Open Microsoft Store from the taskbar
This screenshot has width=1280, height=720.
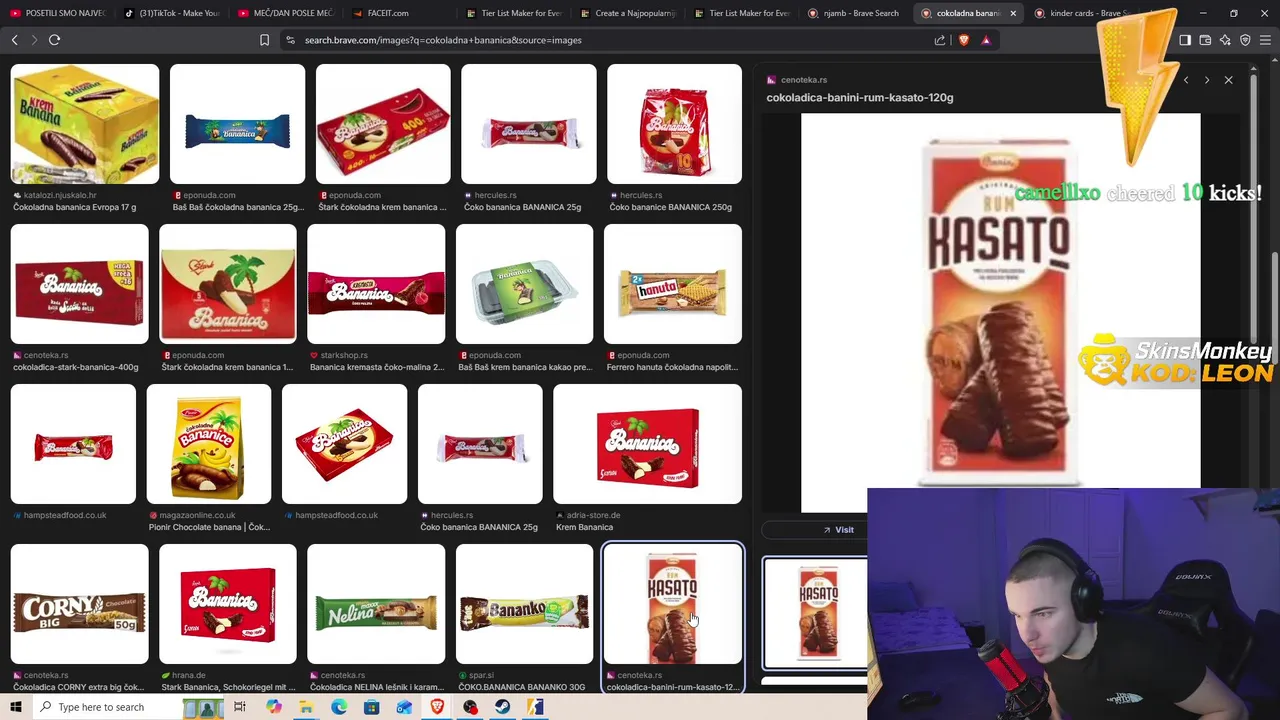(x=372, y=707)
